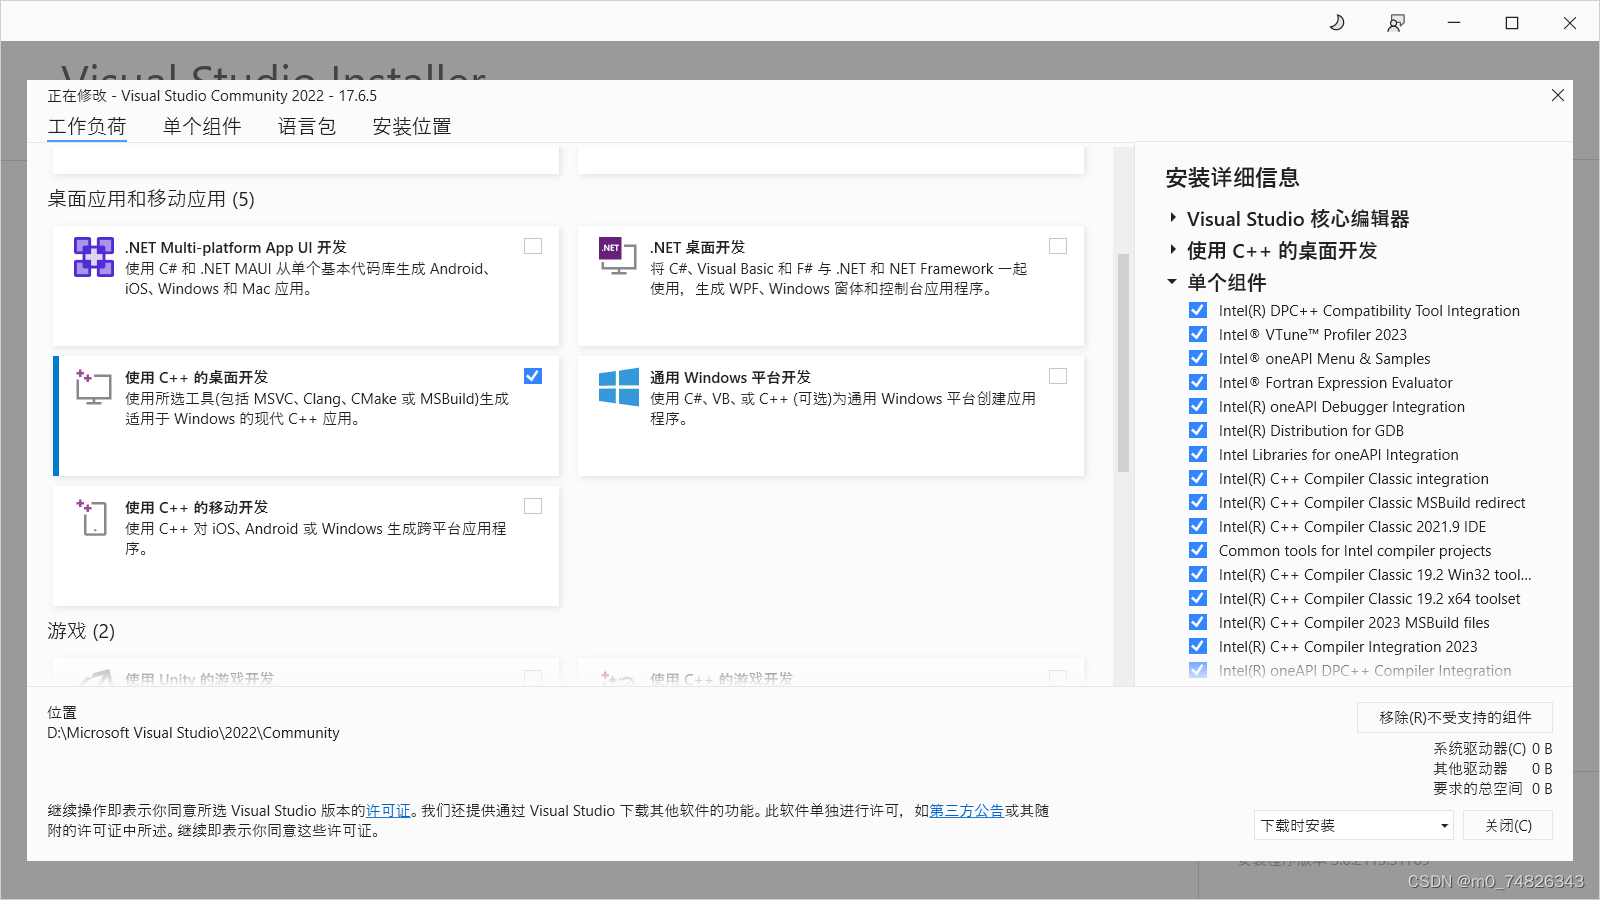Click the 位置 label
The height and width of the screenshot is (900, 1600).
(62, 712)
